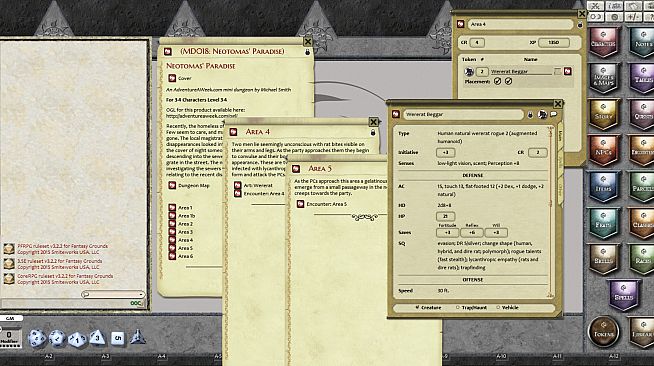Click the dice Modifier box
This screenshot has height=366, width=654.
click(9, 337)
